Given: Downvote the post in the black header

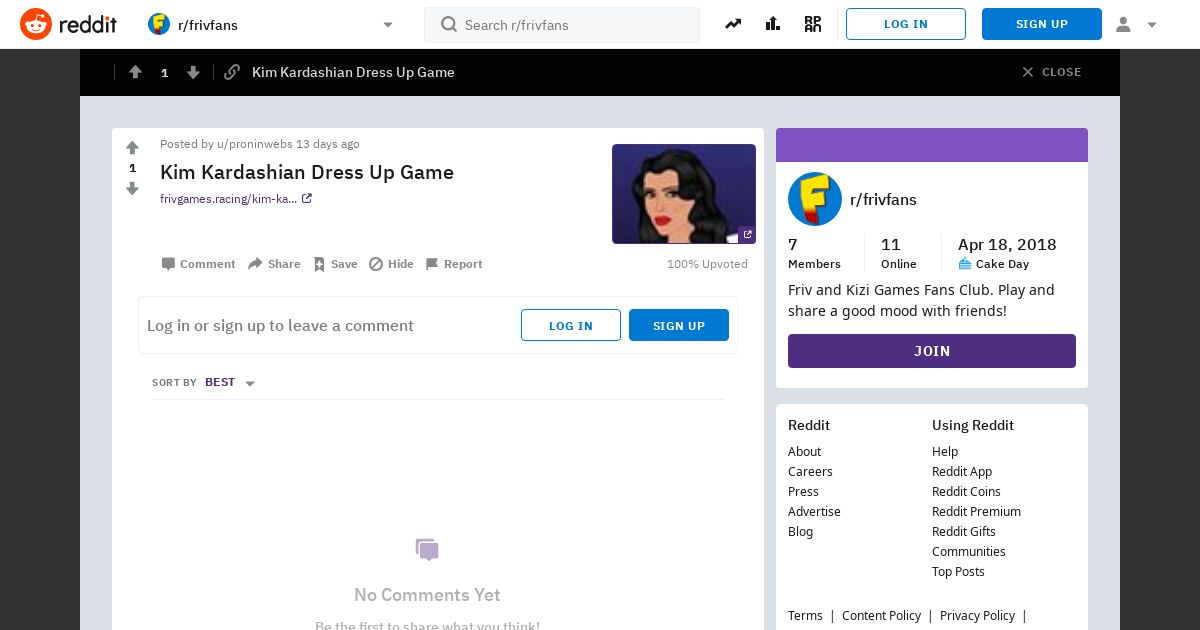Looking at the screenshot, I should [x=193, y=72].
